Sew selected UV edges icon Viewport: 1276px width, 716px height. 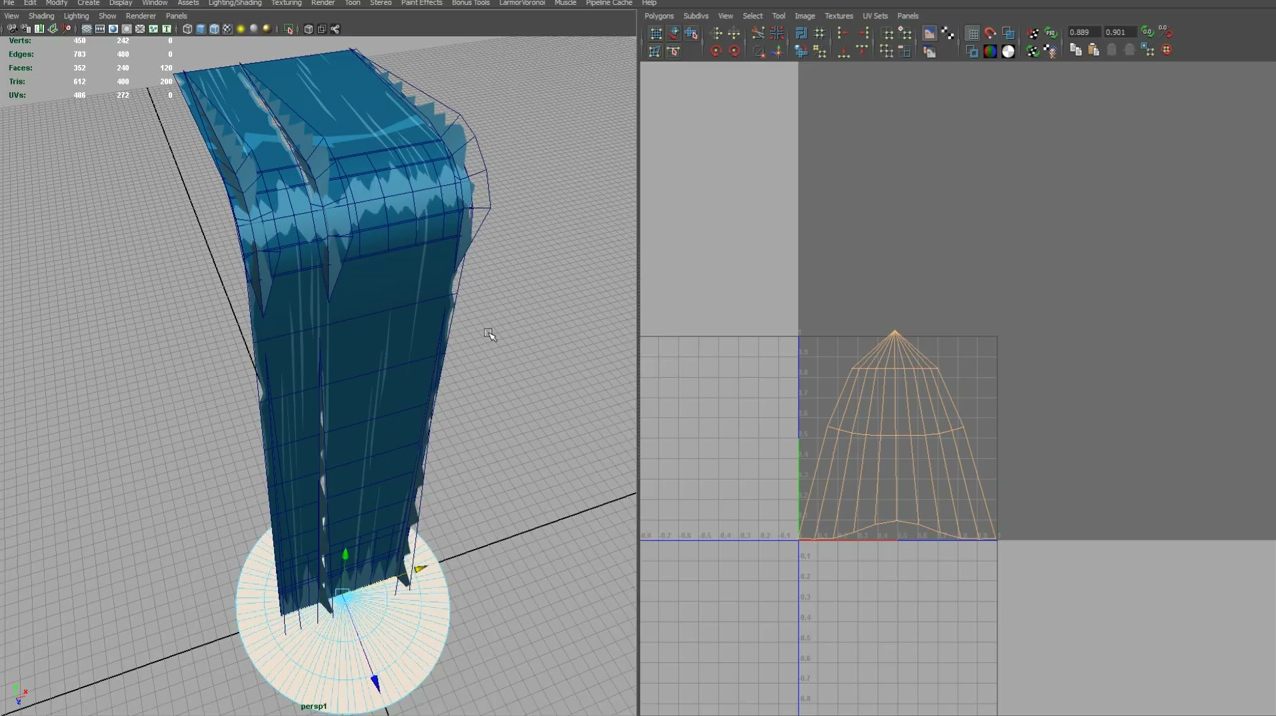(x=777, y=32)
